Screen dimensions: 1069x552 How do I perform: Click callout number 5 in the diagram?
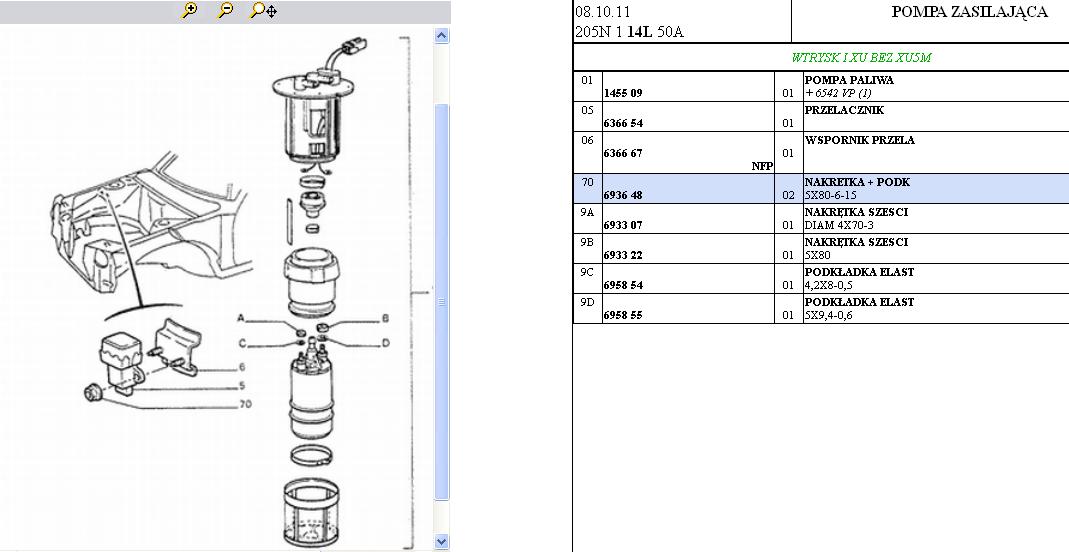(241, 385)
